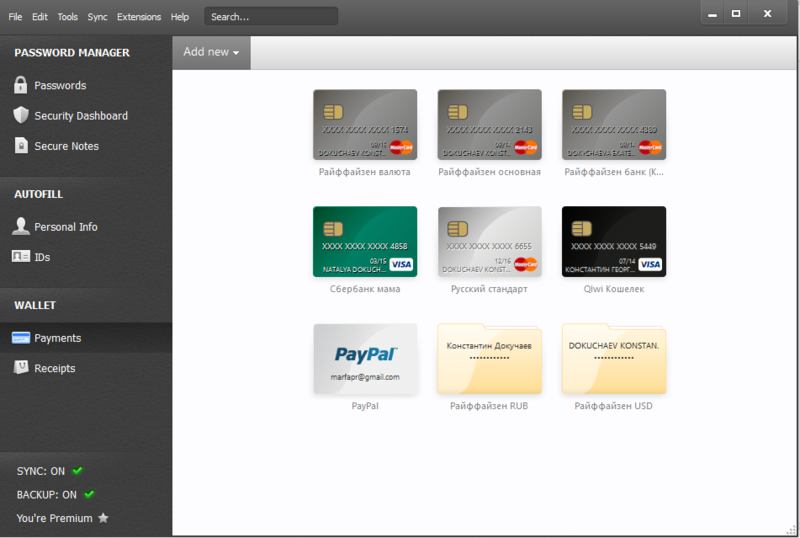Click the SYNC: ON status text
The width and height of the screenshot is (800, 538).
tap(41, 471)
